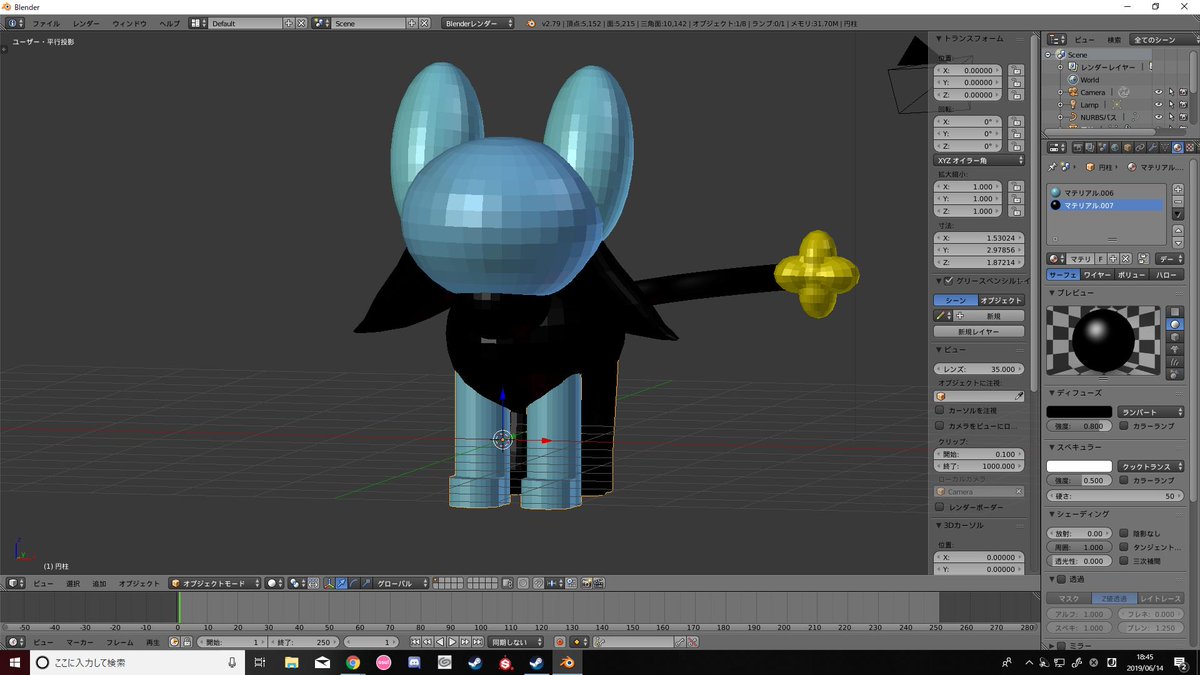Viewport: 1200px width, 675px height.
Task: Open the specular color swatch
Action: (1079, 467)
